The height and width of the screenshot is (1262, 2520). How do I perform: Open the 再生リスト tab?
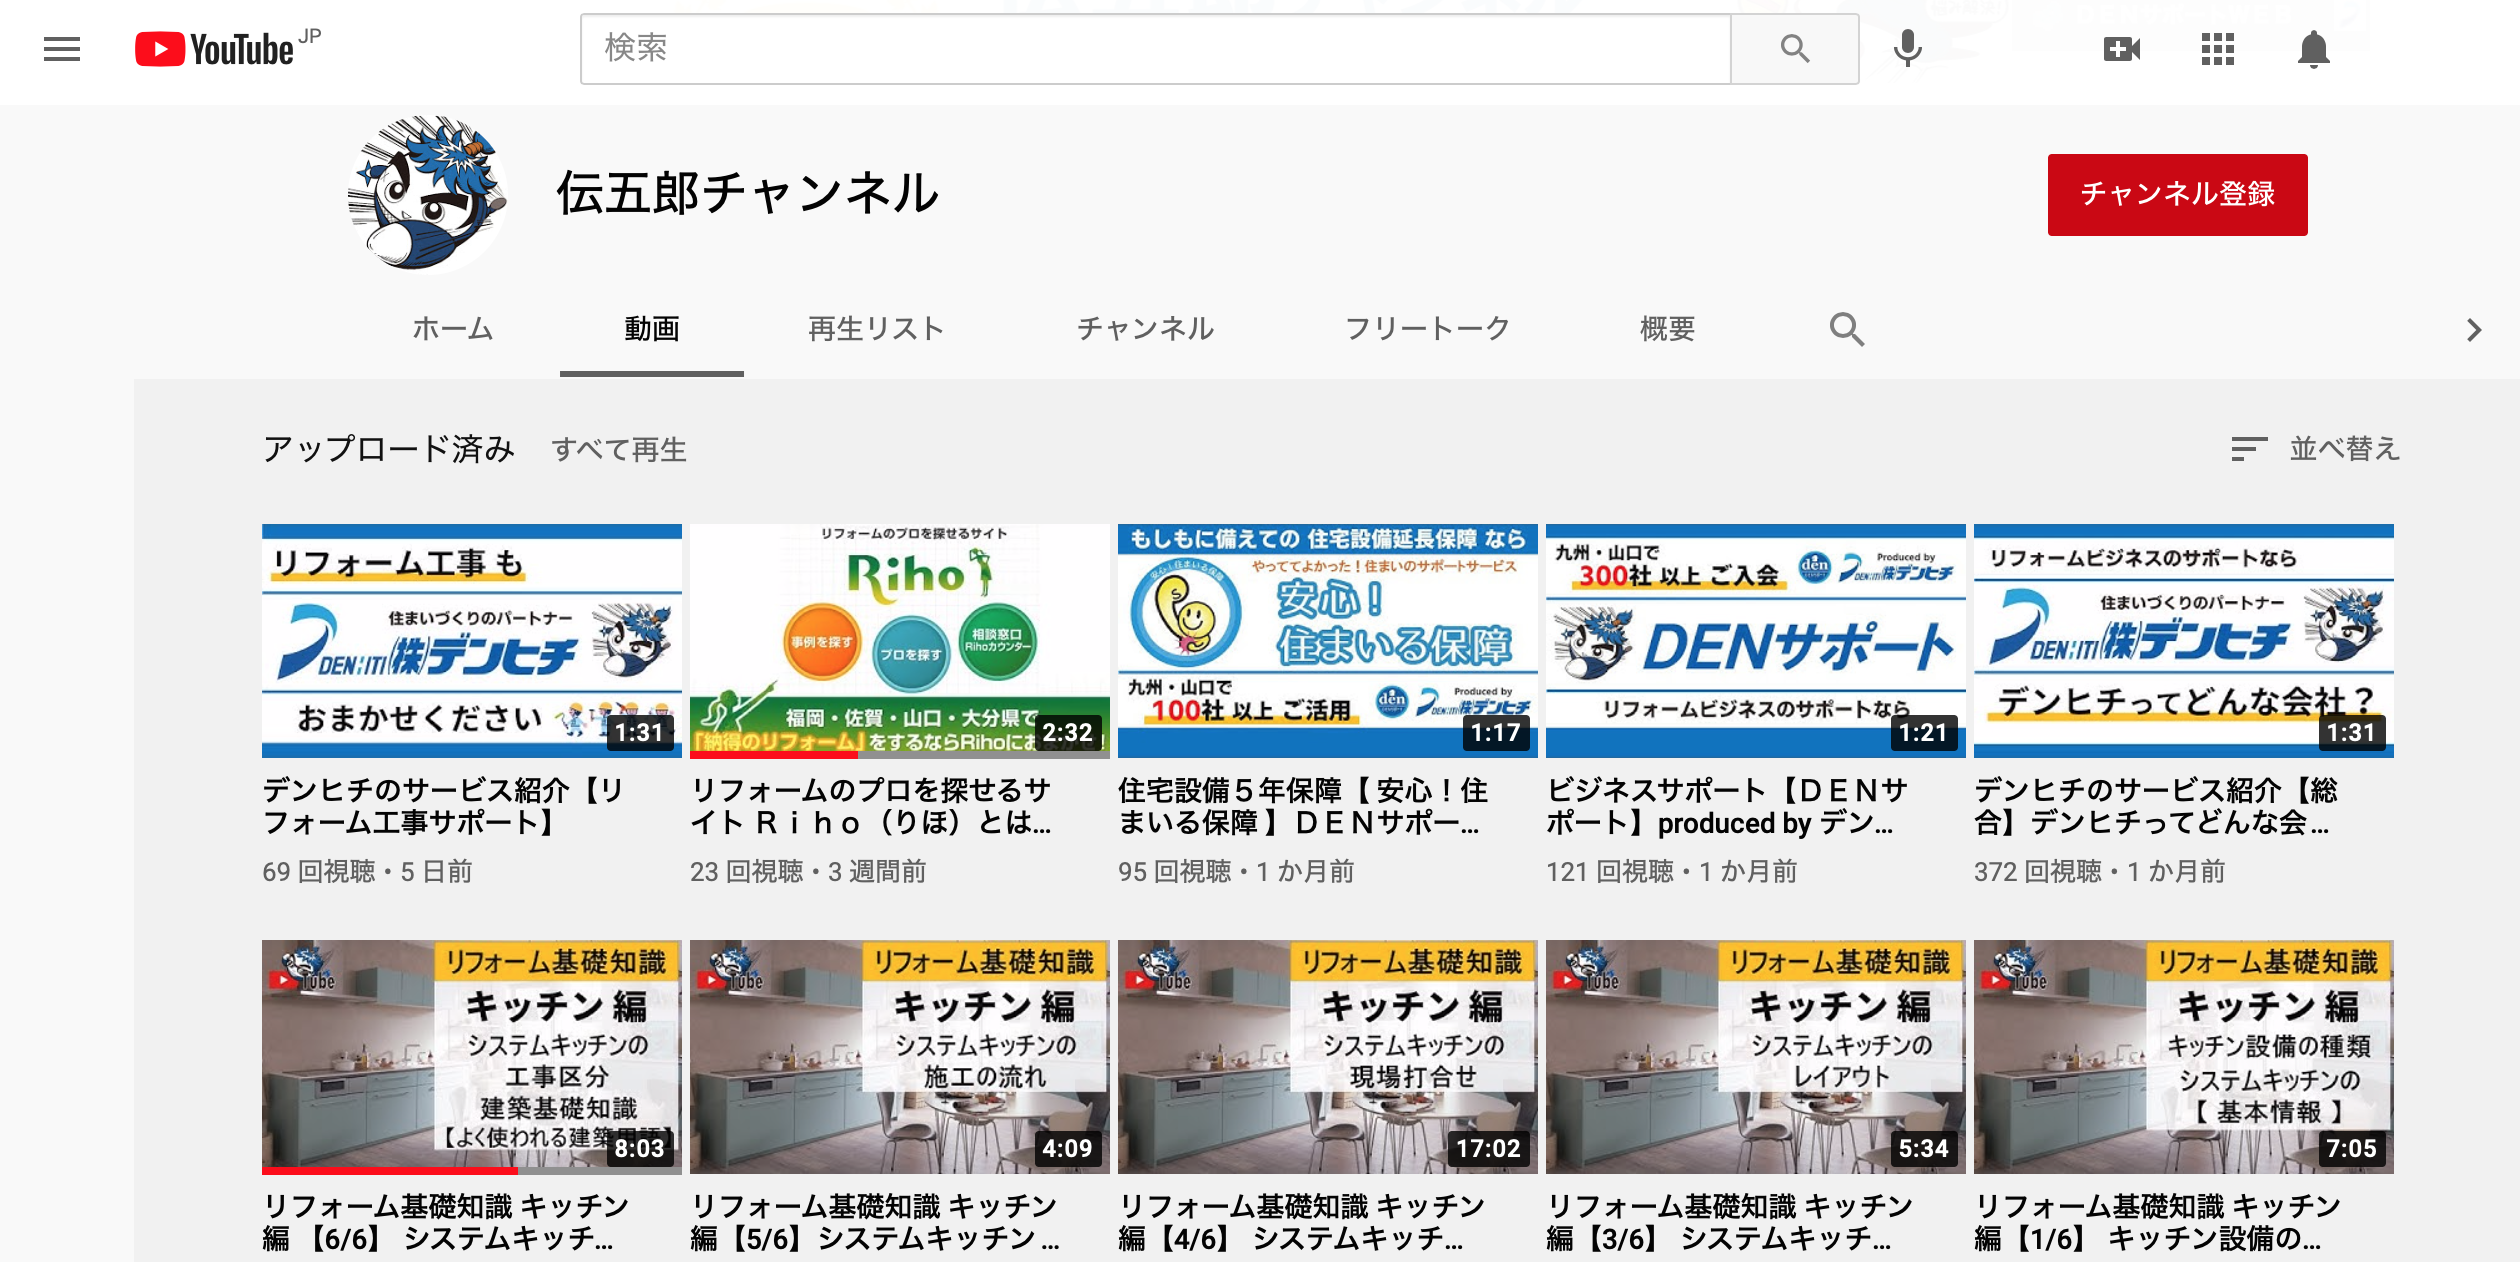(x=876, y=329)
